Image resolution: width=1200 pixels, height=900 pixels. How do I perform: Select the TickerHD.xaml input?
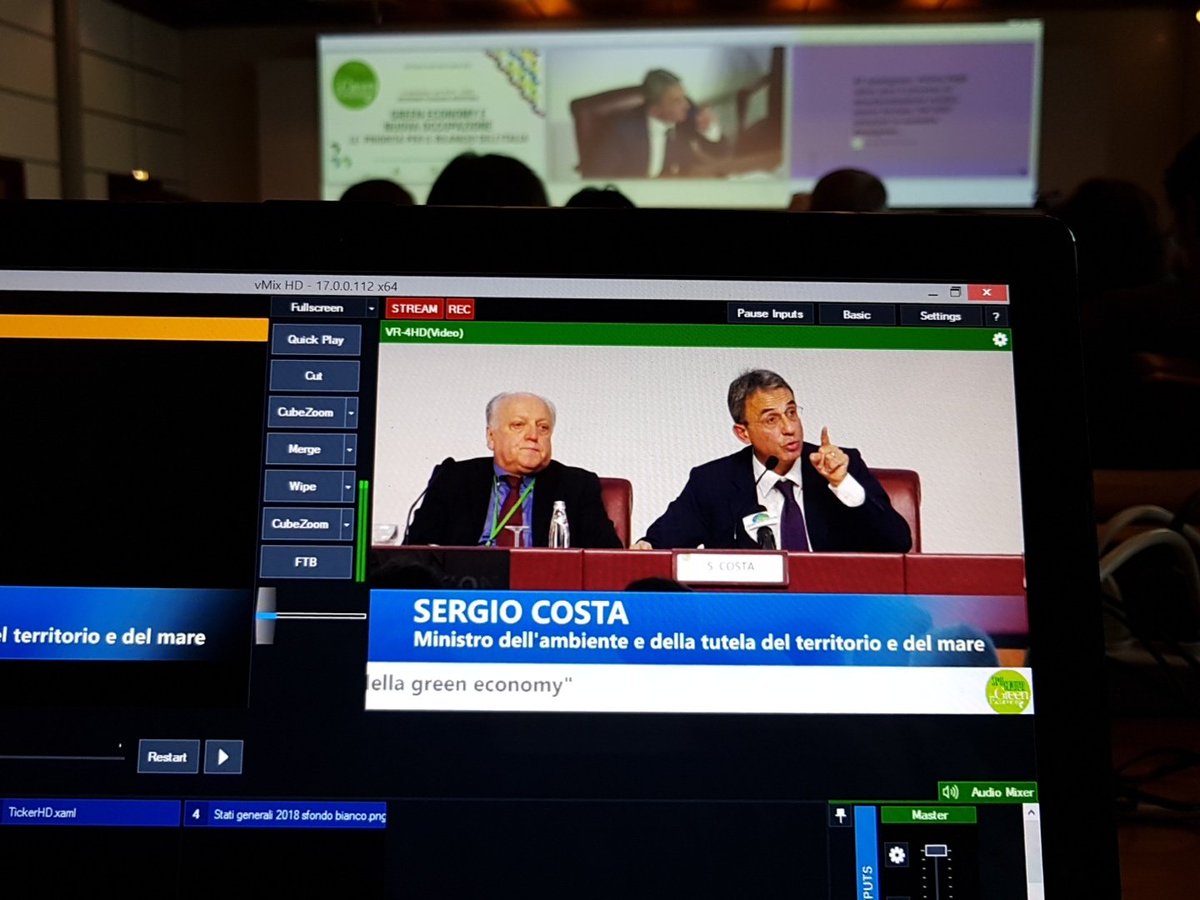[x=90, y=813]
